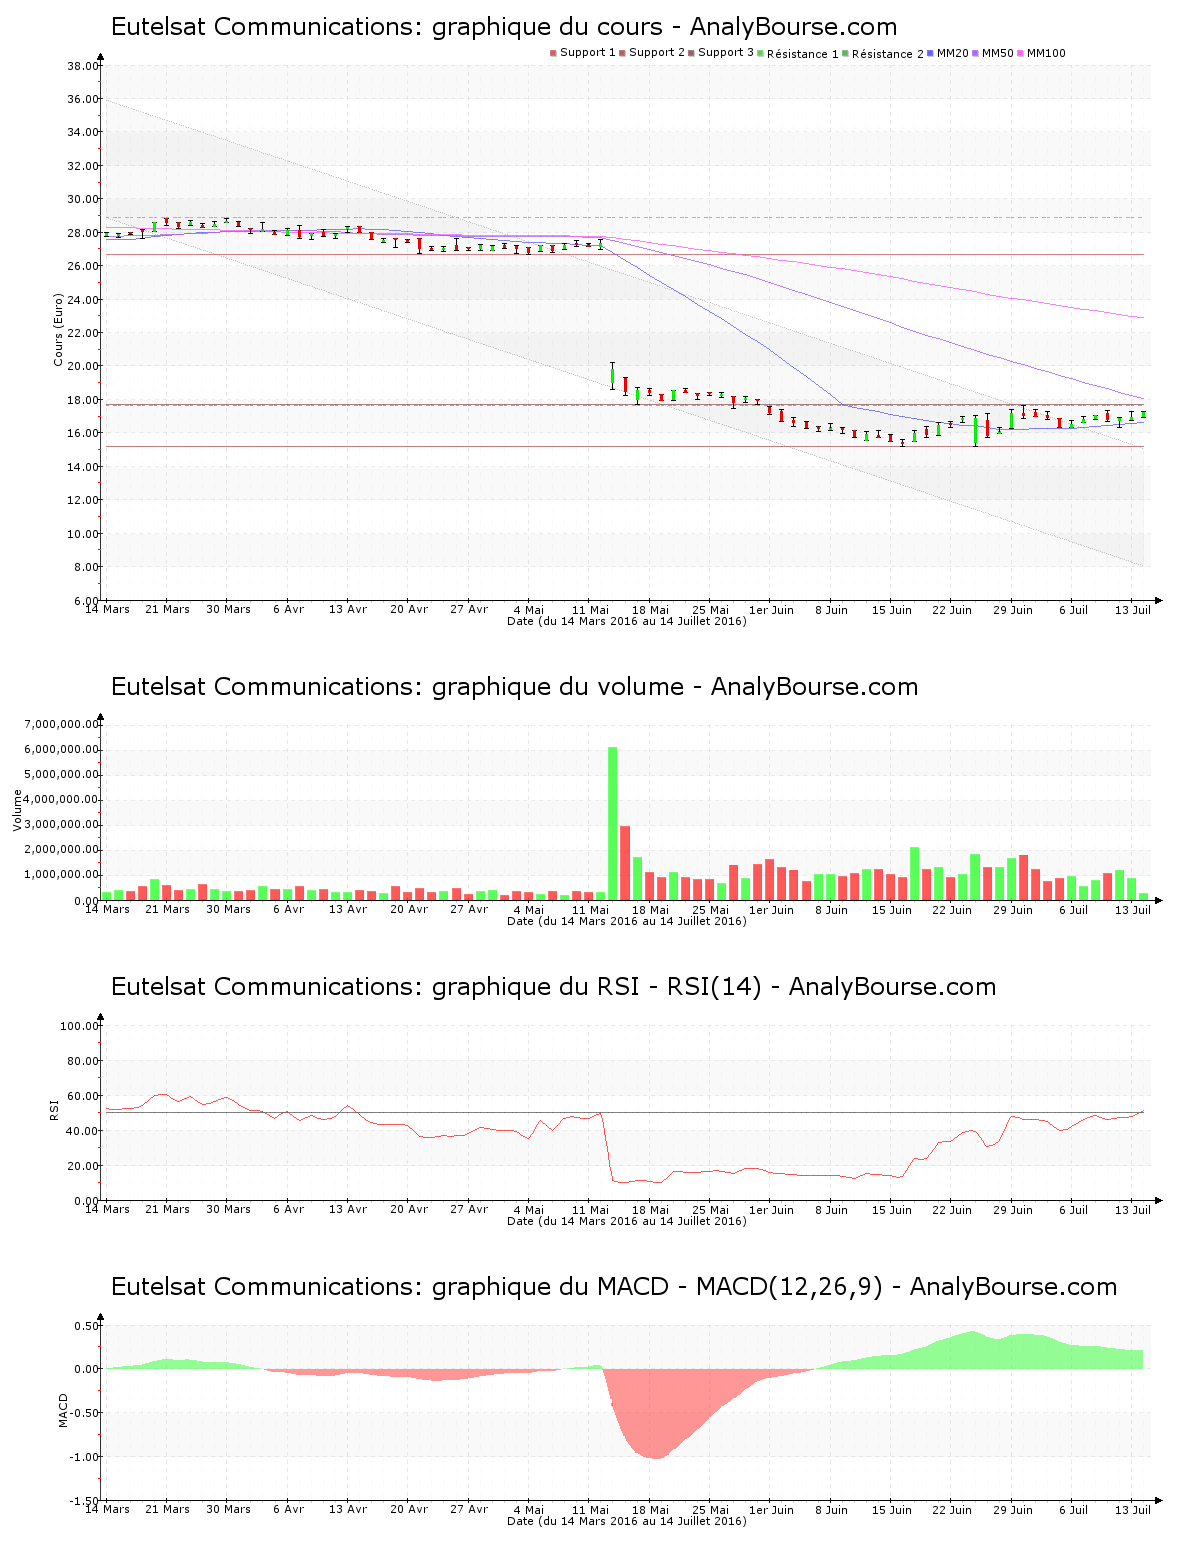The height and width of the screenshot is (1550, 1200).
Task: Click '29 Juin' under the RSI chart
Action: [x=1012, y=1210]
